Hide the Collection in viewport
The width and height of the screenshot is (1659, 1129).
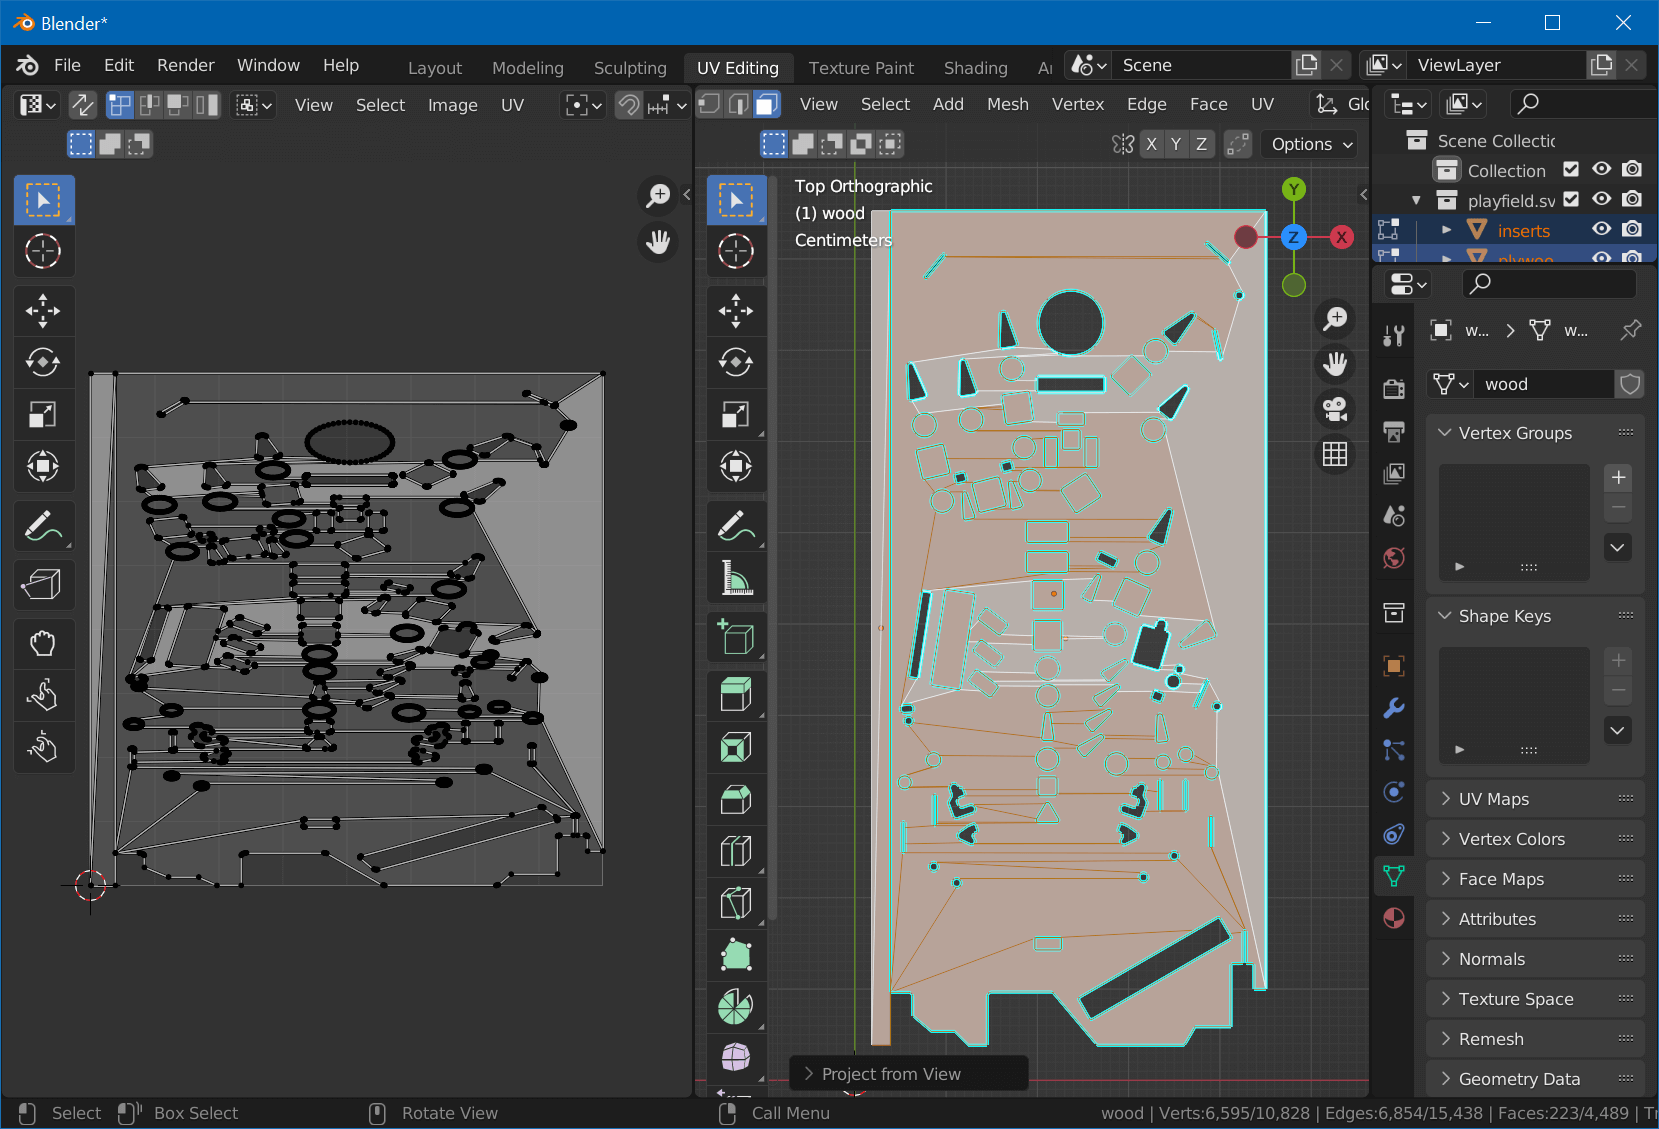(x=1602, y=170)
